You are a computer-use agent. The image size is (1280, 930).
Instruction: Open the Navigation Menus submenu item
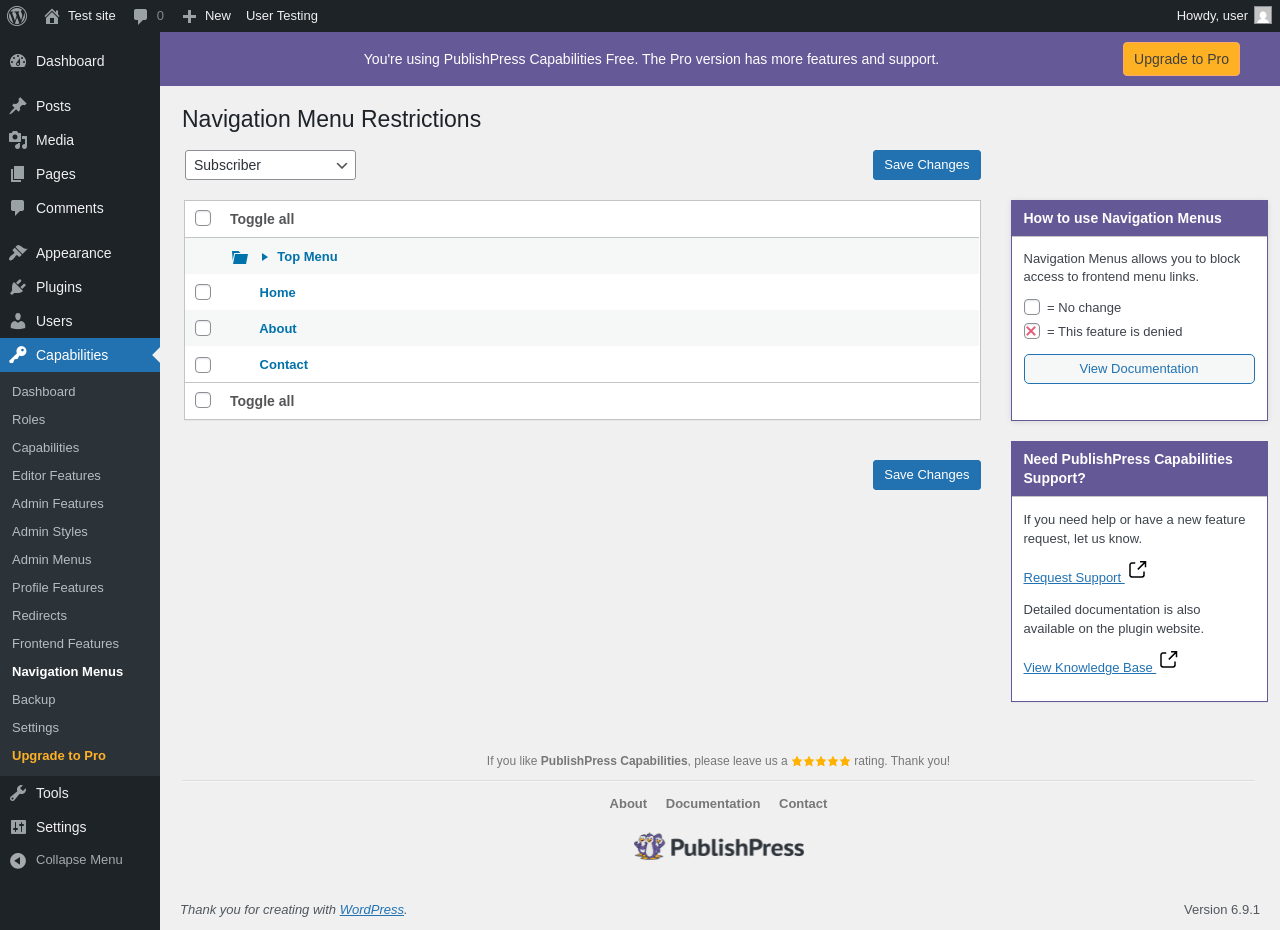(67, 672)
